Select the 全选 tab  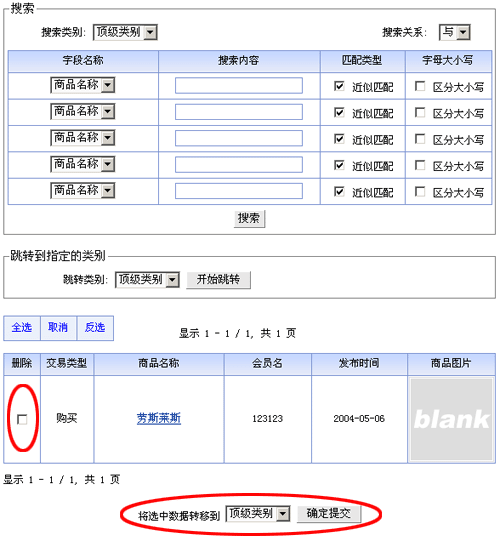click(x=22, y=328)
